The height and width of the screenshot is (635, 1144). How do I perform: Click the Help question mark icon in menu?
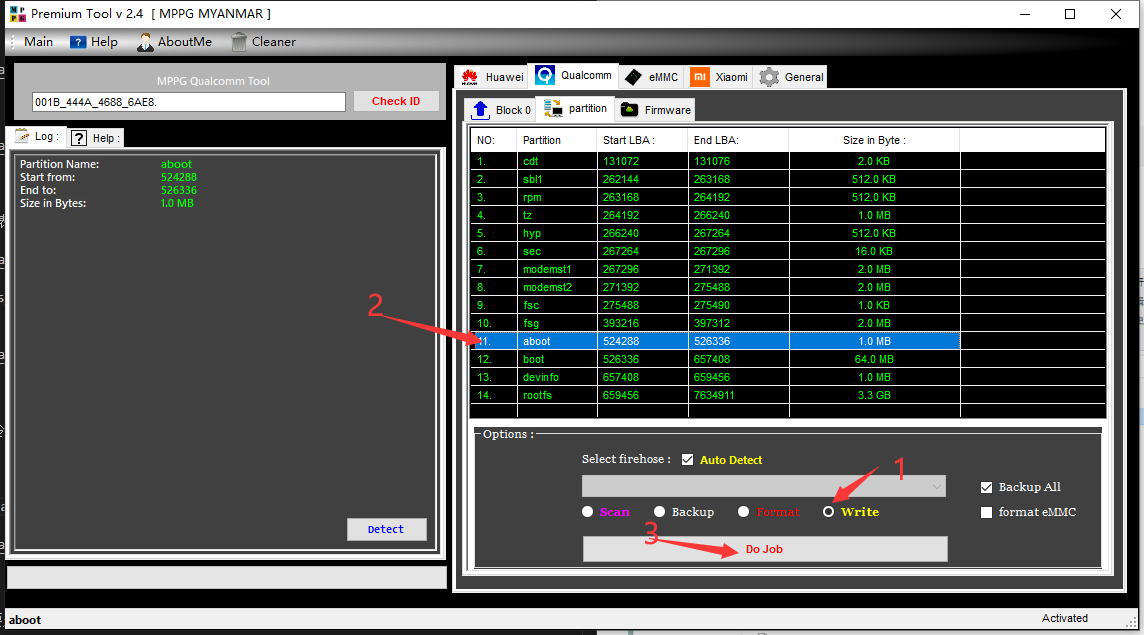point(78,42)
